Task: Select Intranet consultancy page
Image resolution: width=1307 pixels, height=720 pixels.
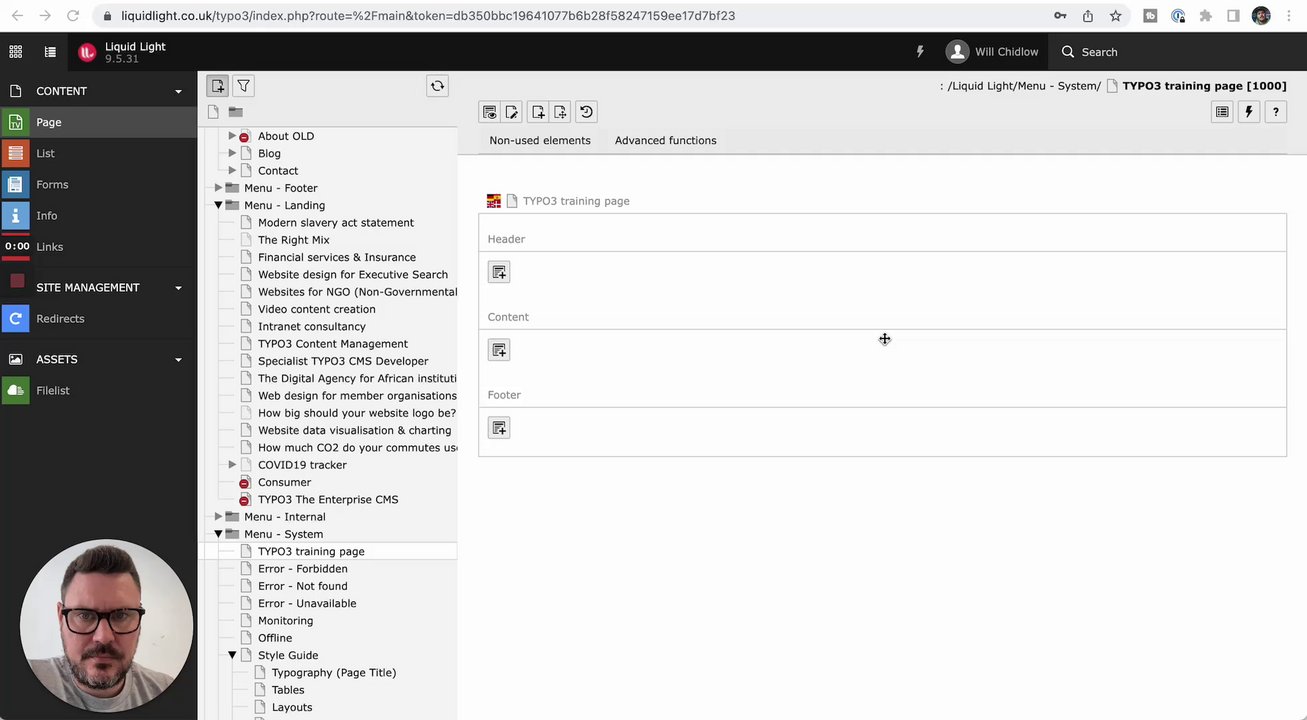Action: tap(312, 327)
